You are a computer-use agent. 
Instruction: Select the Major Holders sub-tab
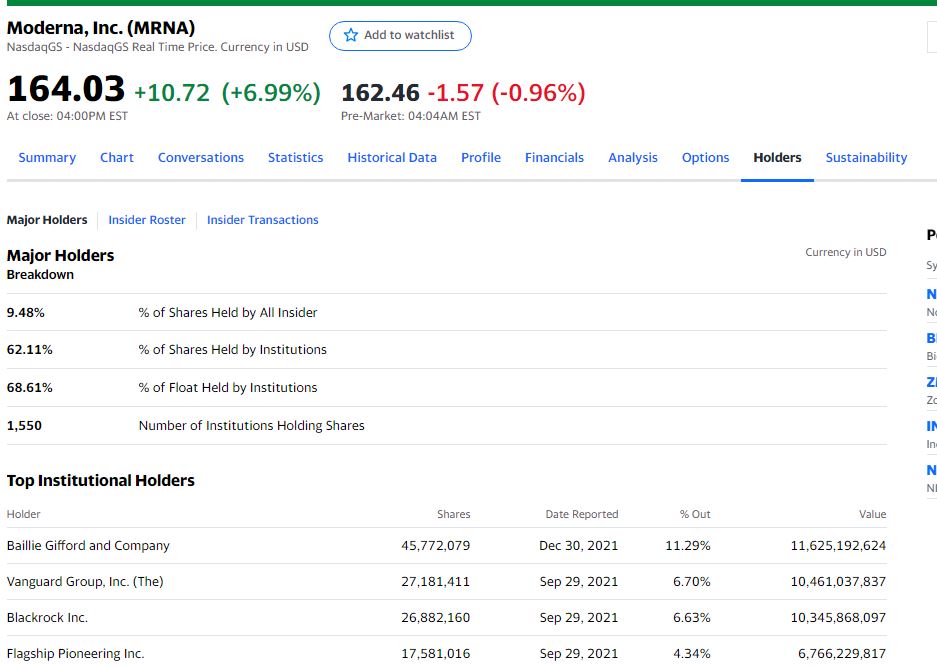click(x=47, y=220)
